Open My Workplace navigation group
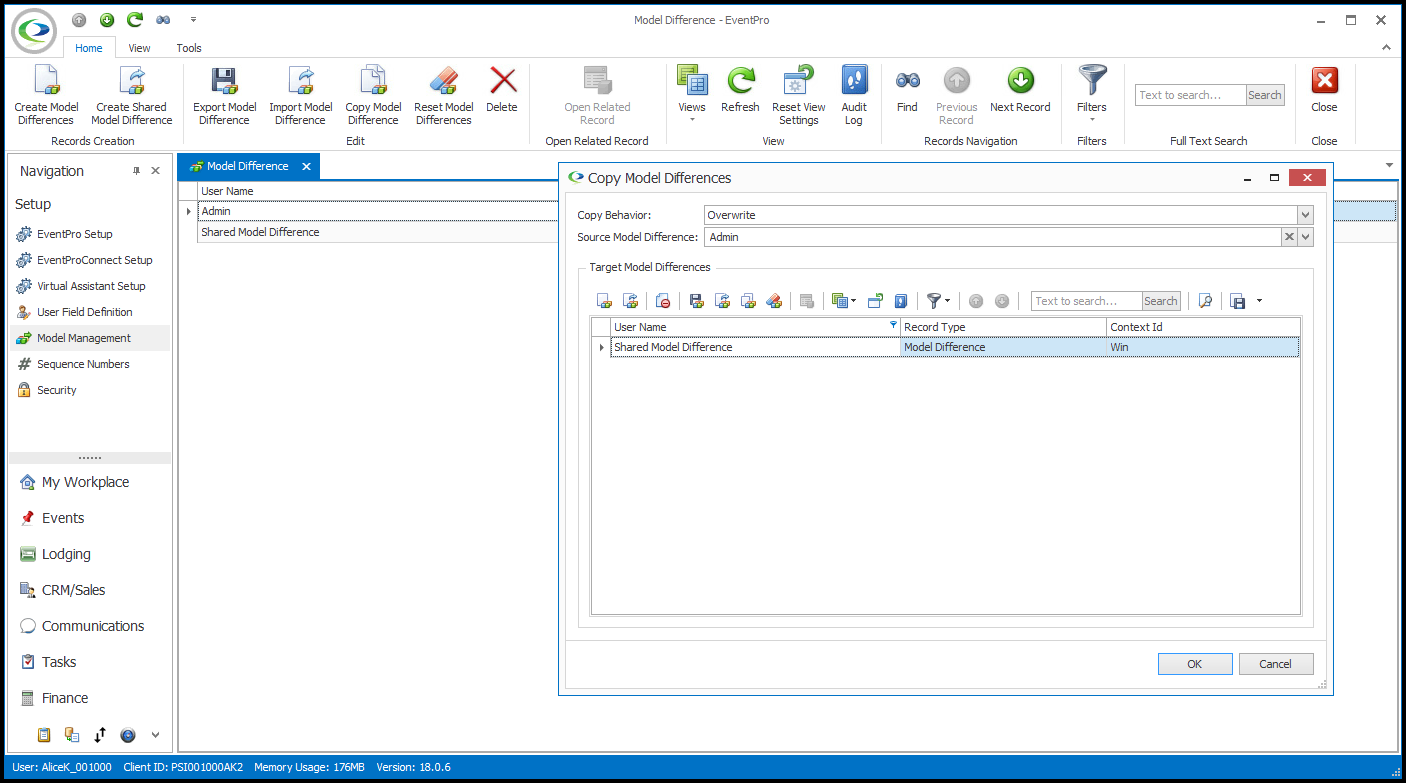1406x783 pixels. click(85, 482)
